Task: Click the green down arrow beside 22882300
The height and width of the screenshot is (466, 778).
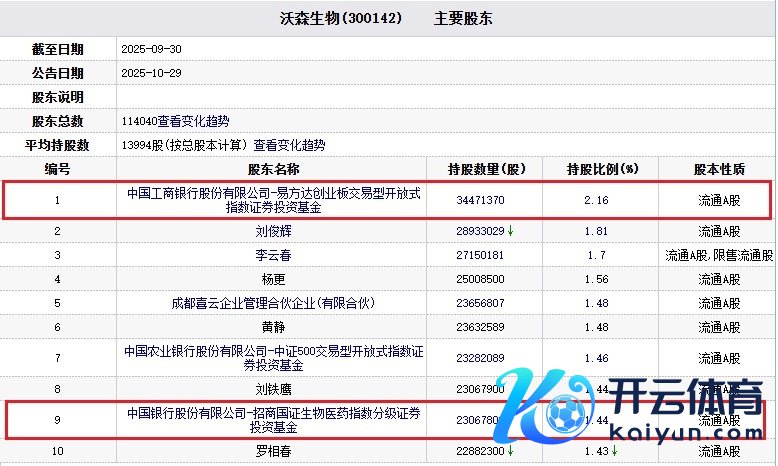Action: [512, 453]
